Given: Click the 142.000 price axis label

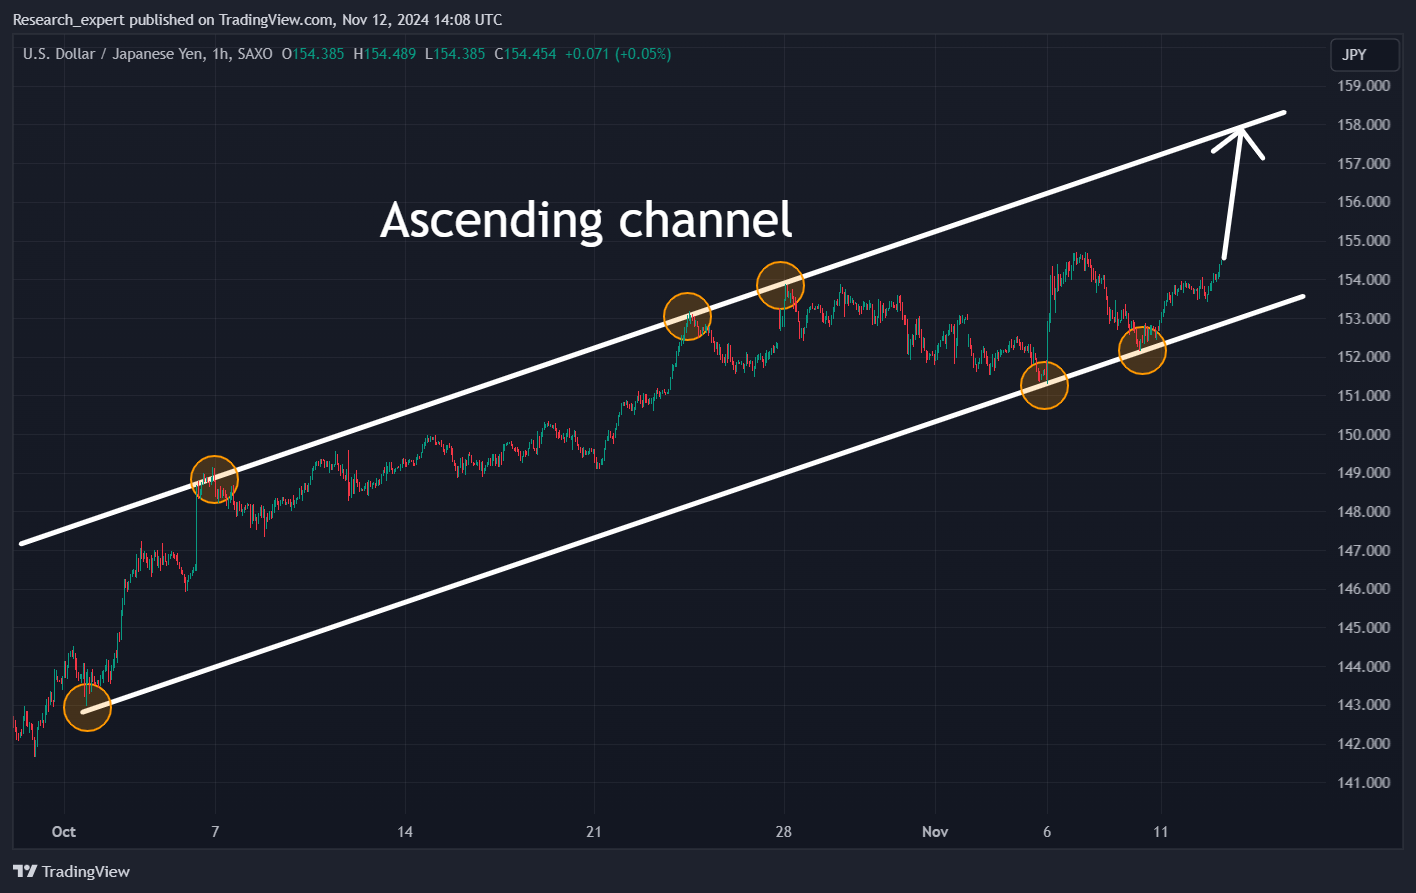Looking at the screenshot, I should point(1364,744).
